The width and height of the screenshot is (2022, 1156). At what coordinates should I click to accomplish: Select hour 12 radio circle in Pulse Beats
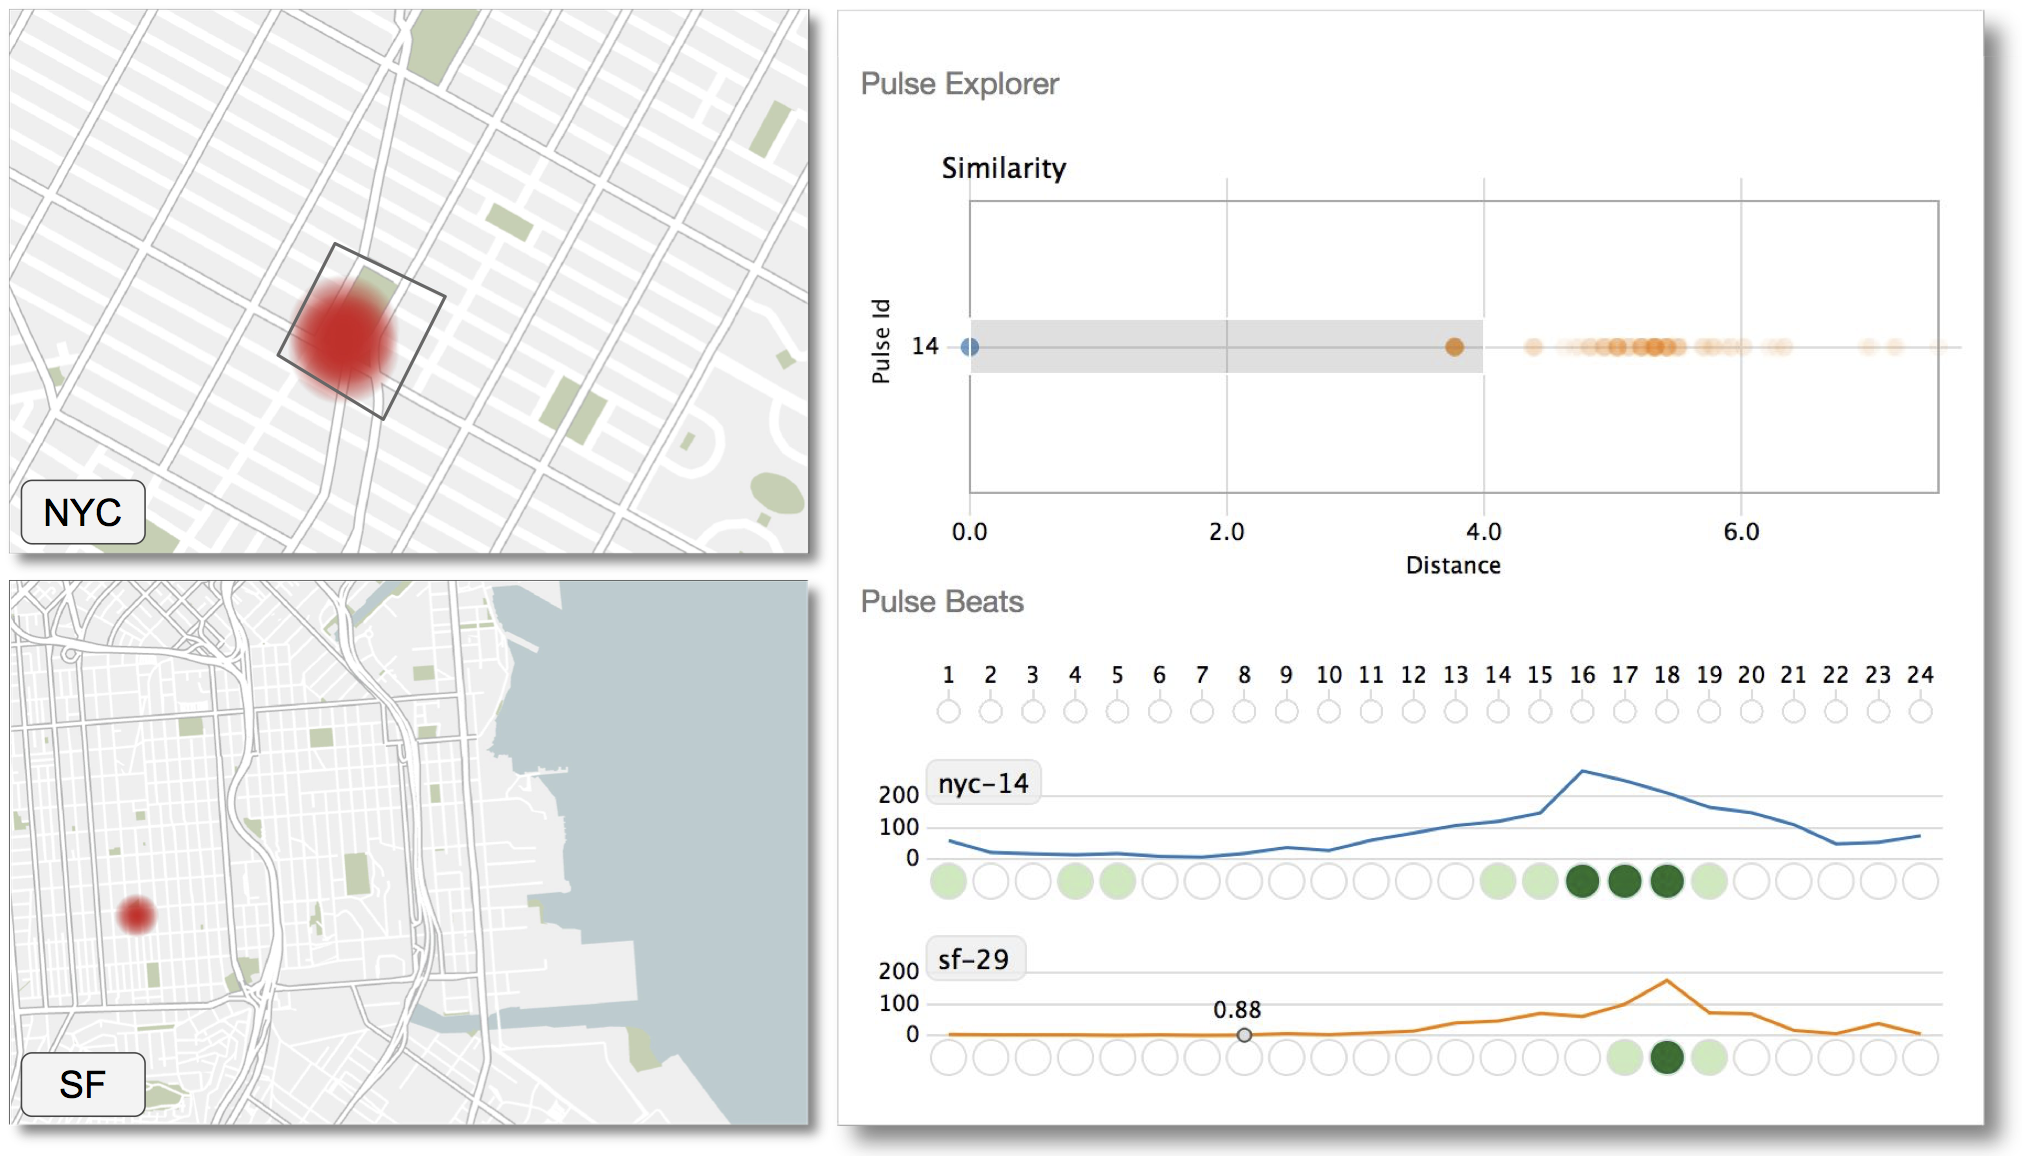(x=1413, y=711)
